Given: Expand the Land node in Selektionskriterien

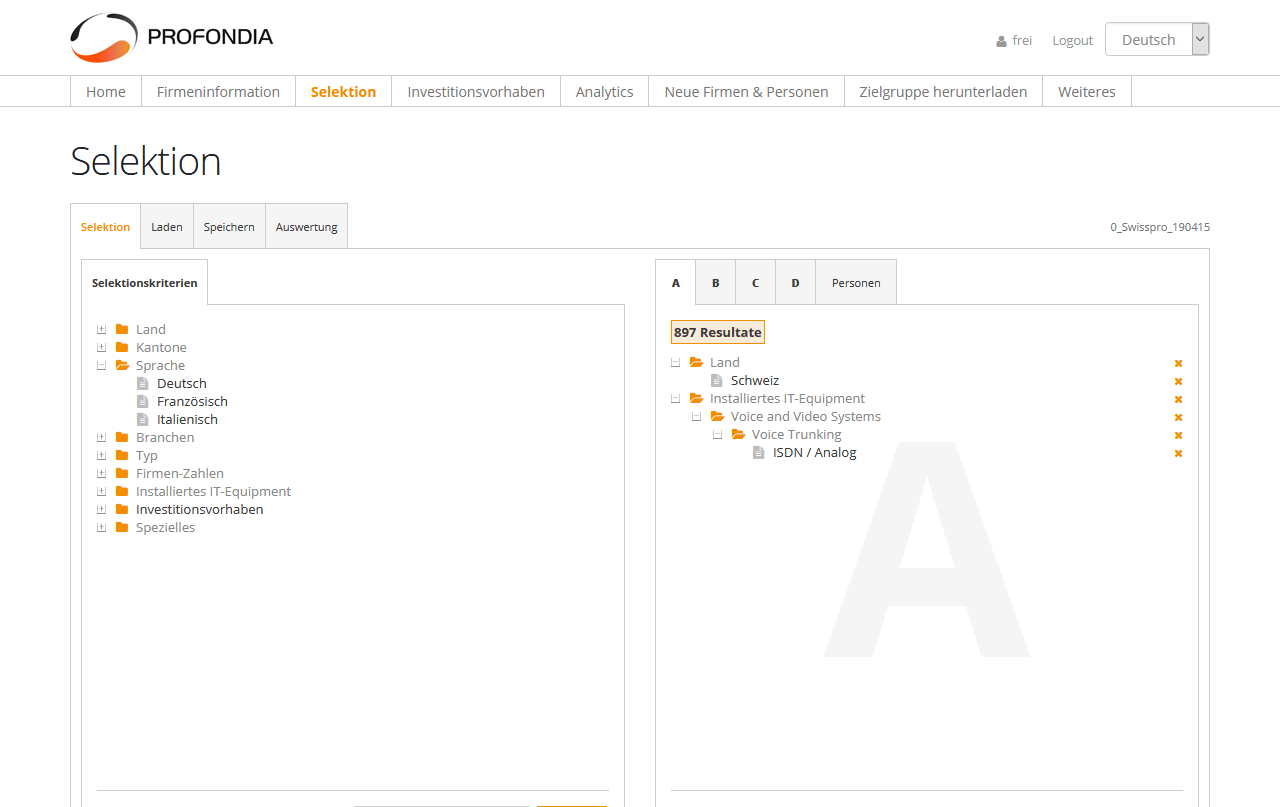Looking at the screenshot, I should pyautogui.click(x=101, y=329).
